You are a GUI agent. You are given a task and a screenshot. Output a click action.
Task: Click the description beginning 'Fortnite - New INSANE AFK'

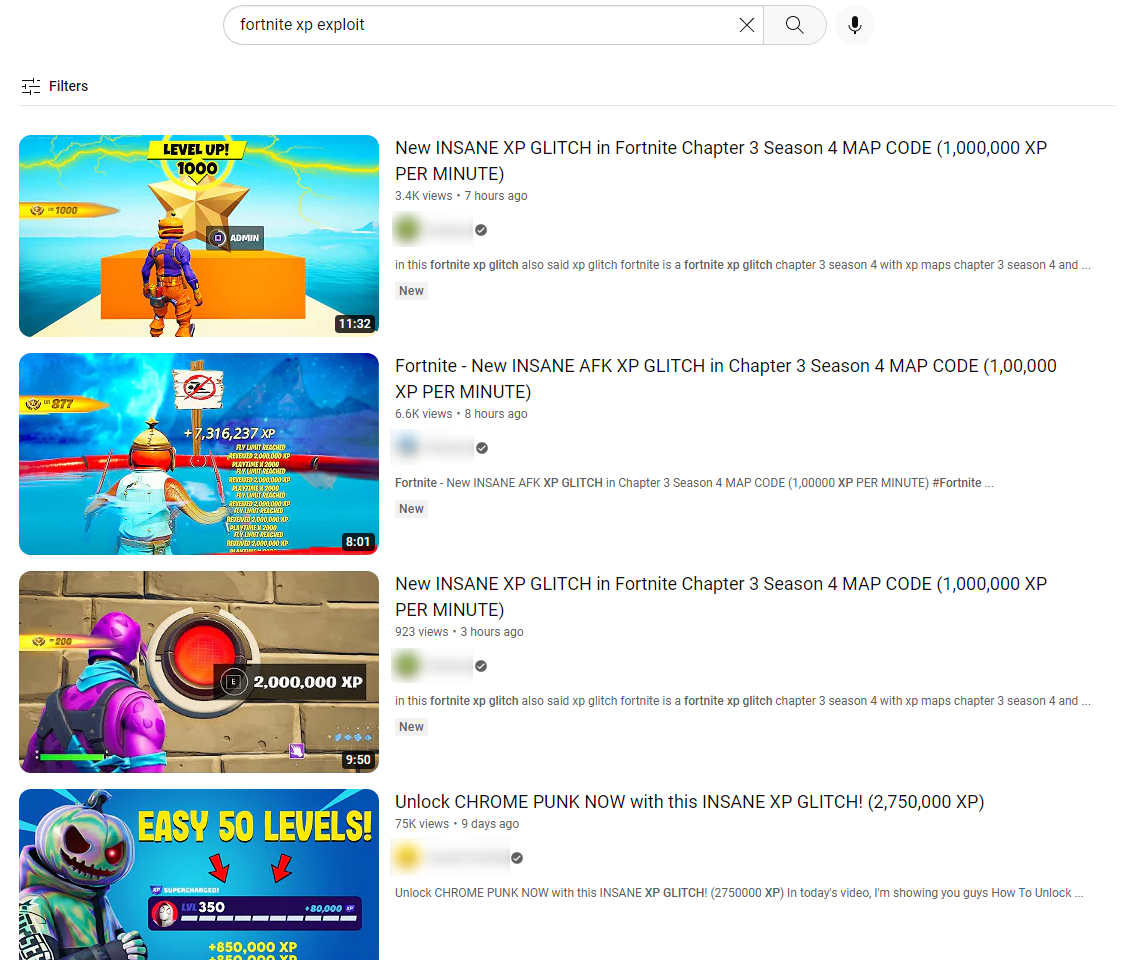click(694, 483)
